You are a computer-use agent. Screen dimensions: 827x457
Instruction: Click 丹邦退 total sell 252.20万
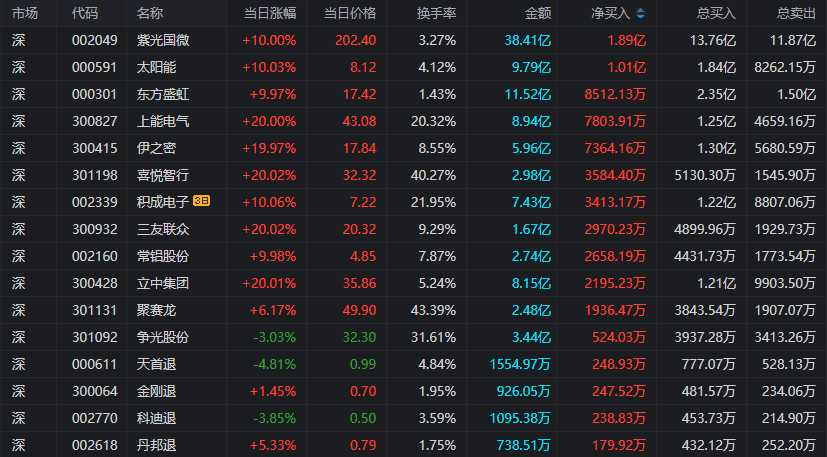pos(789,445)
